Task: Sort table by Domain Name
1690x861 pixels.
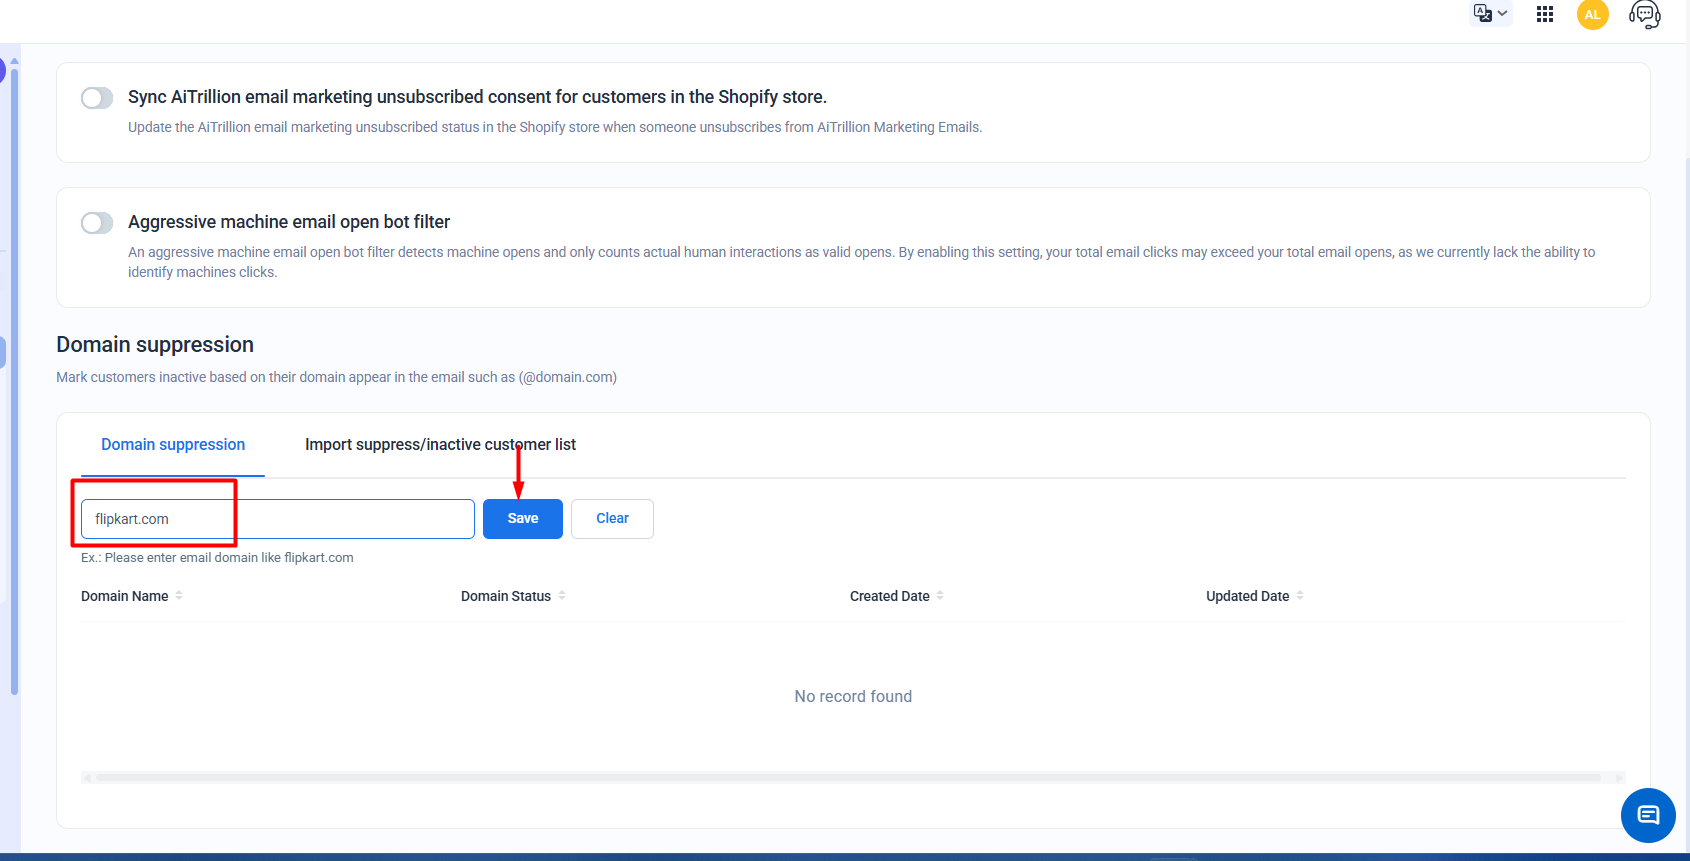Action: 132,596
